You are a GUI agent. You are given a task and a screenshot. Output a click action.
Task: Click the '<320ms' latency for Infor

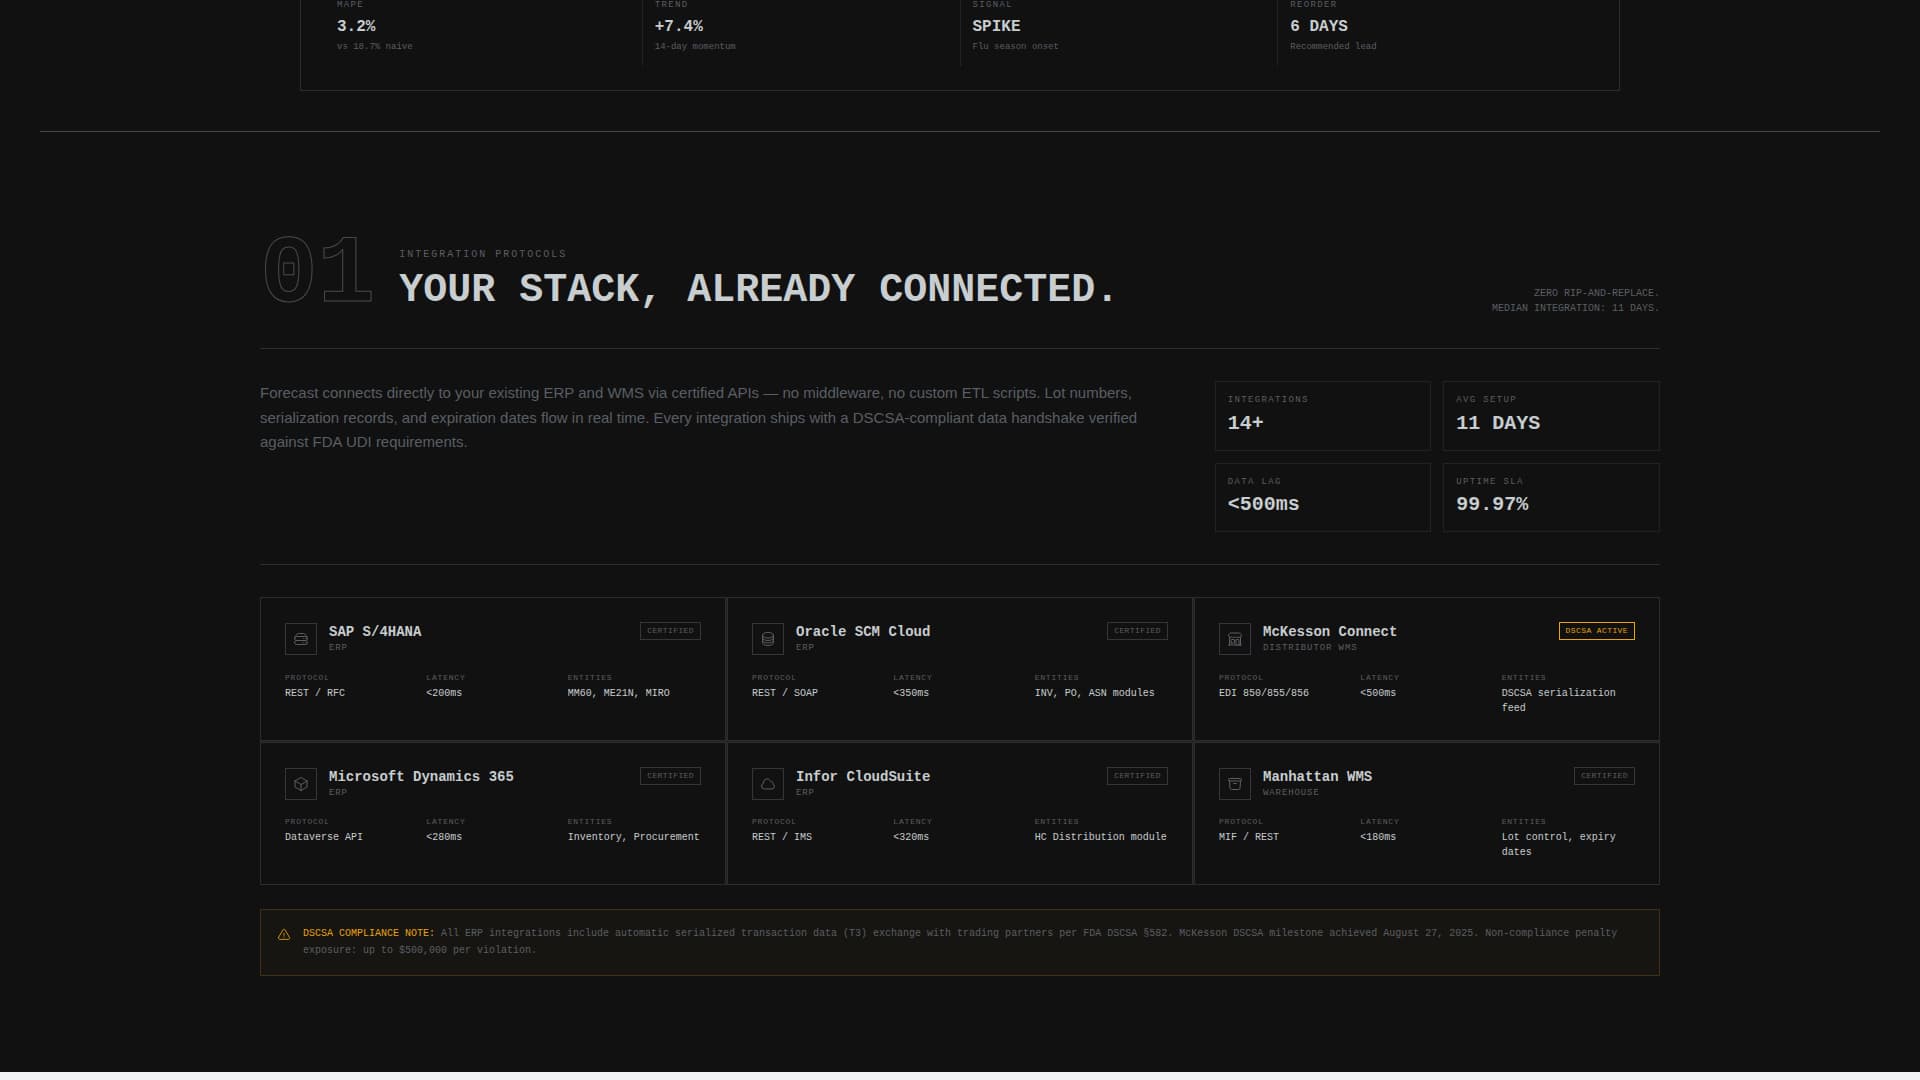pos(911,837)
